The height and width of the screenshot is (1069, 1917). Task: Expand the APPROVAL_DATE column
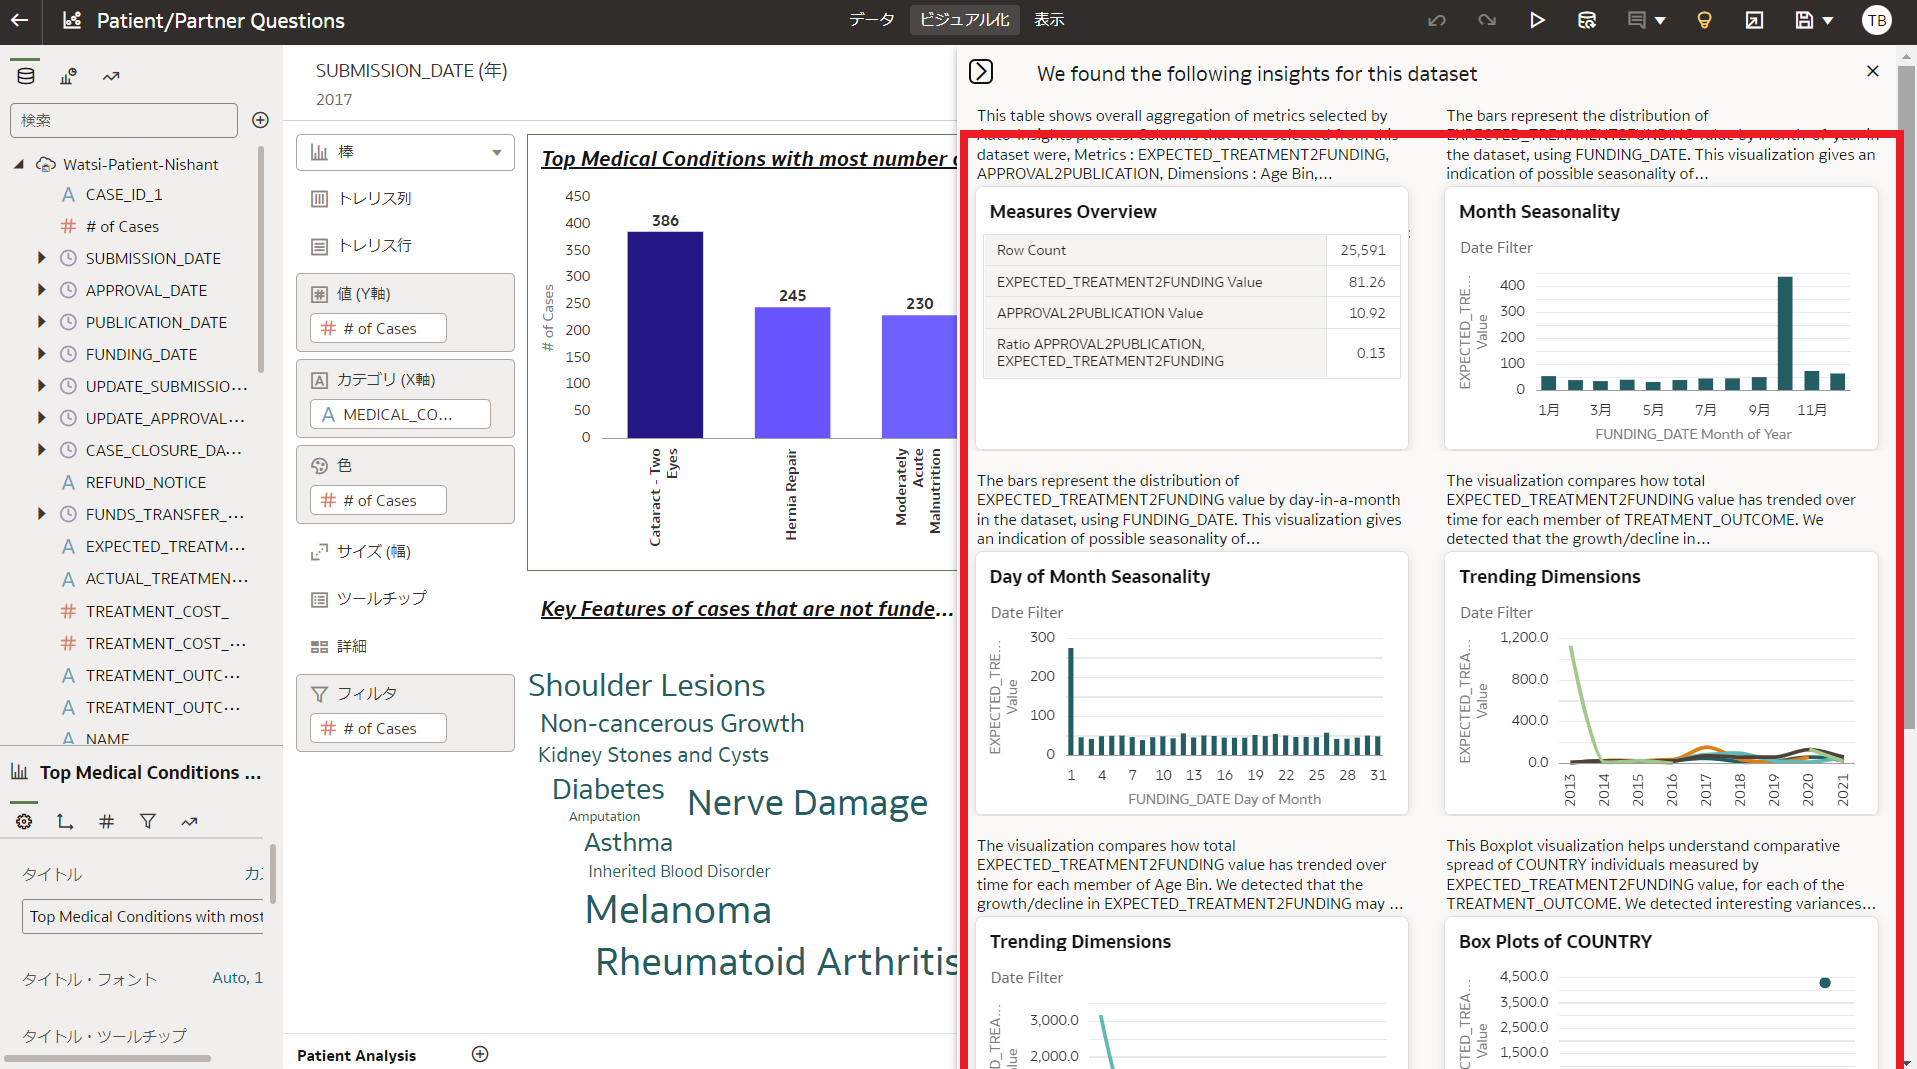click(x=41, y=290)
